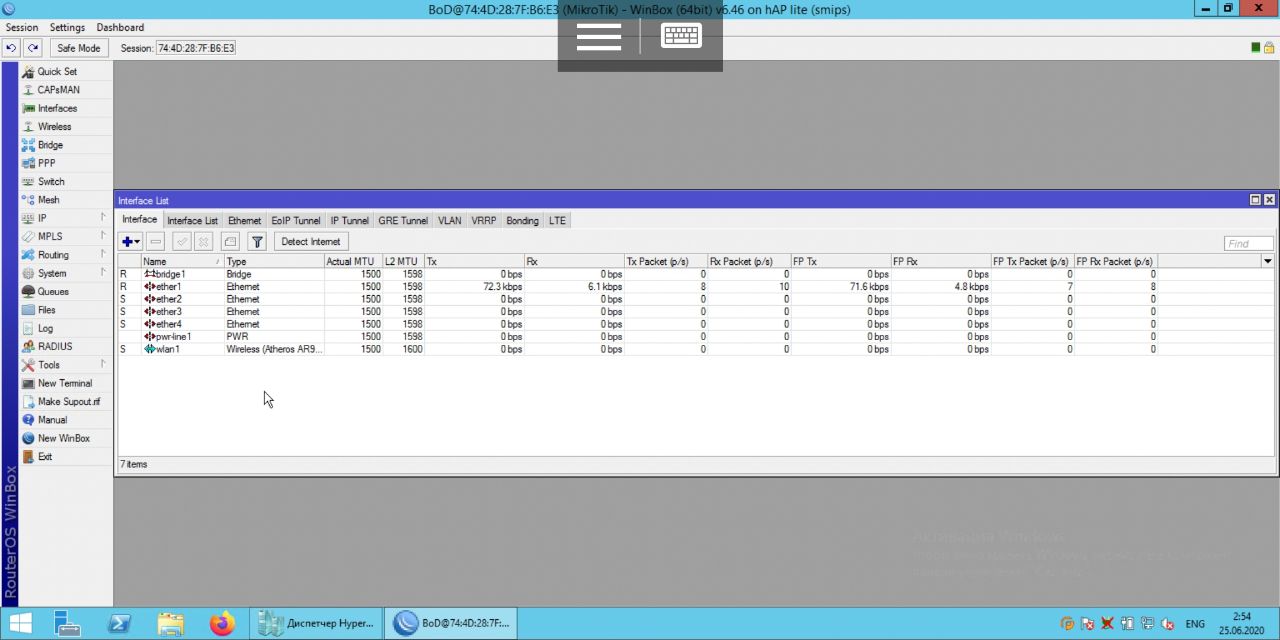Open the Wireless sidebar item
1280x640 pixels.
click(54, 127)
